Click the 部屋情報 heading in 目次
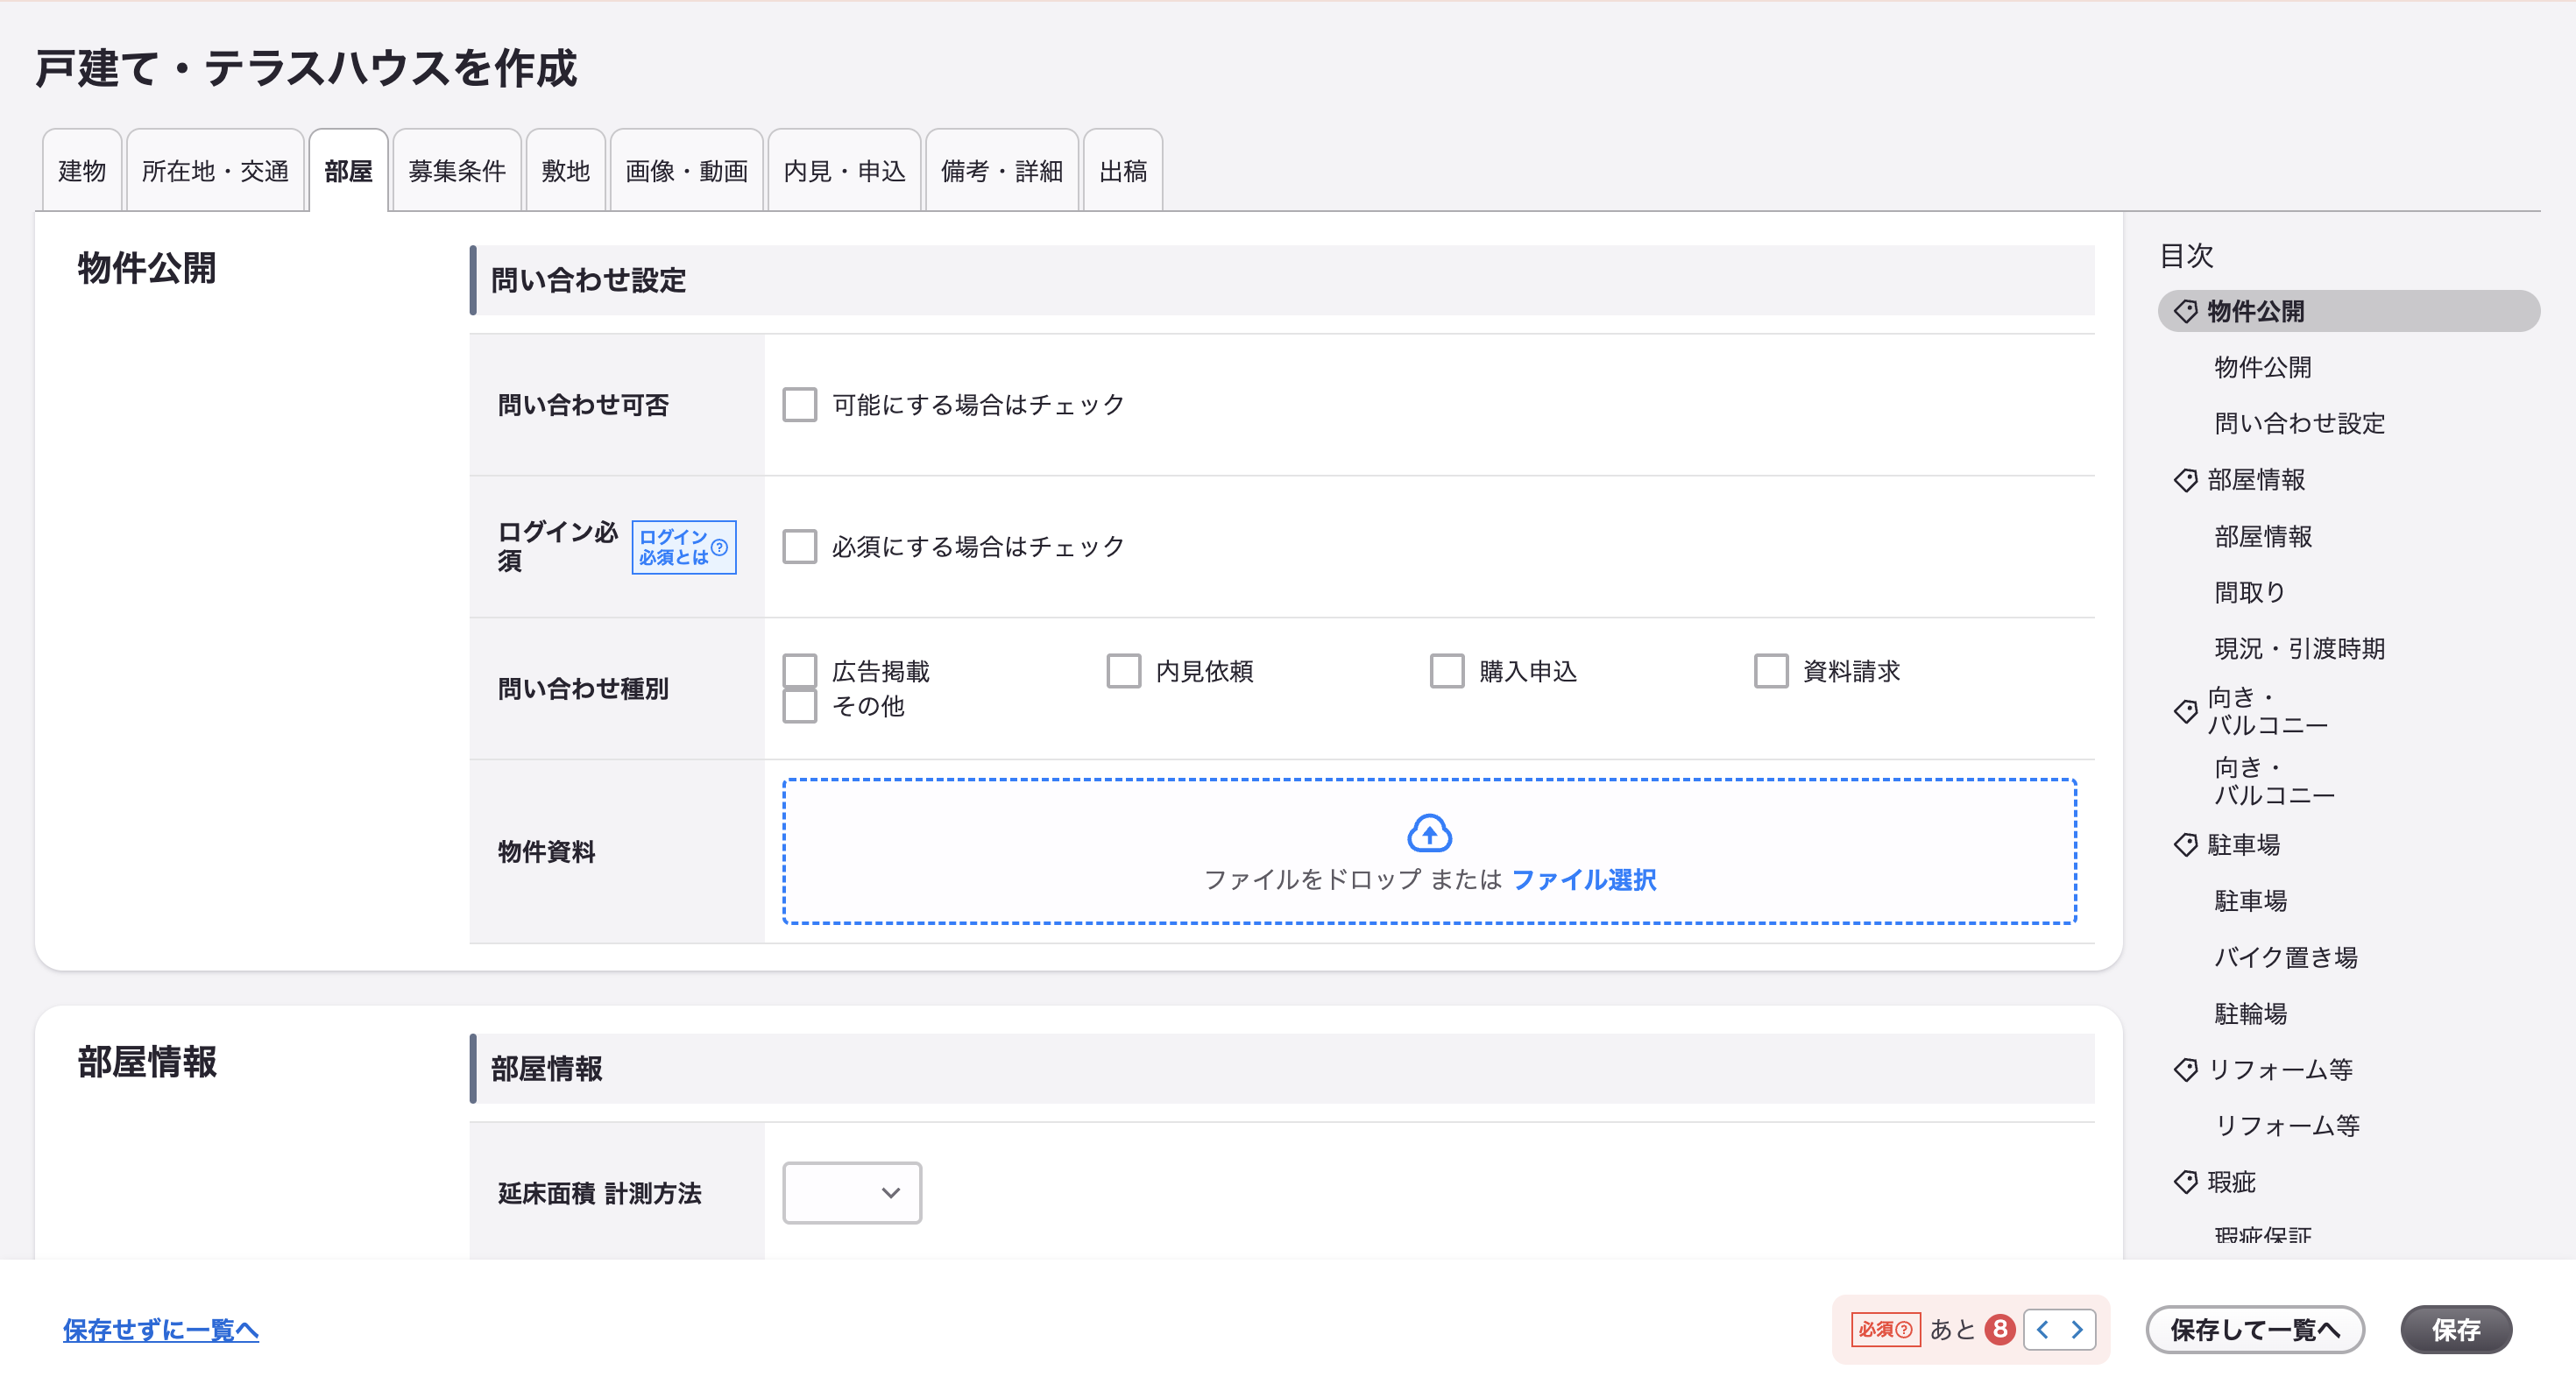2576x1398 pixels. (2256, 480)
